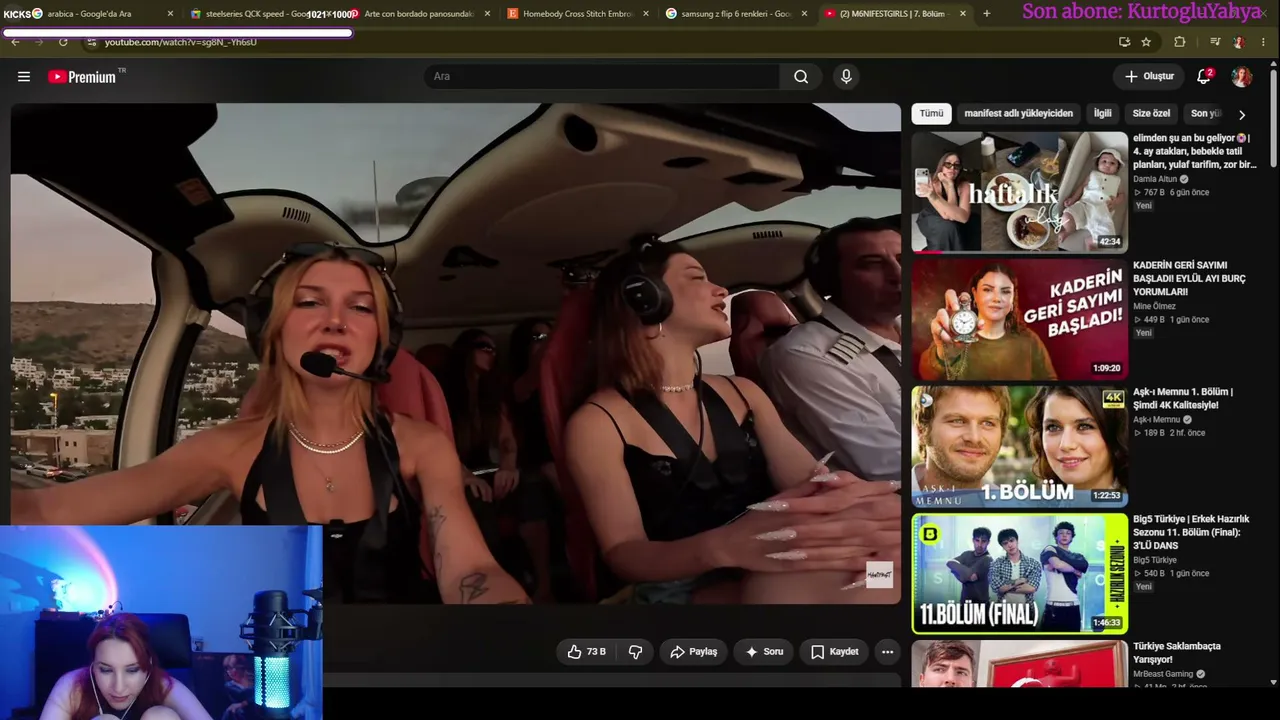The image size is (1280, 720).
Task: Show more filter chips with the right arrow
Action: click(1242, 114)
